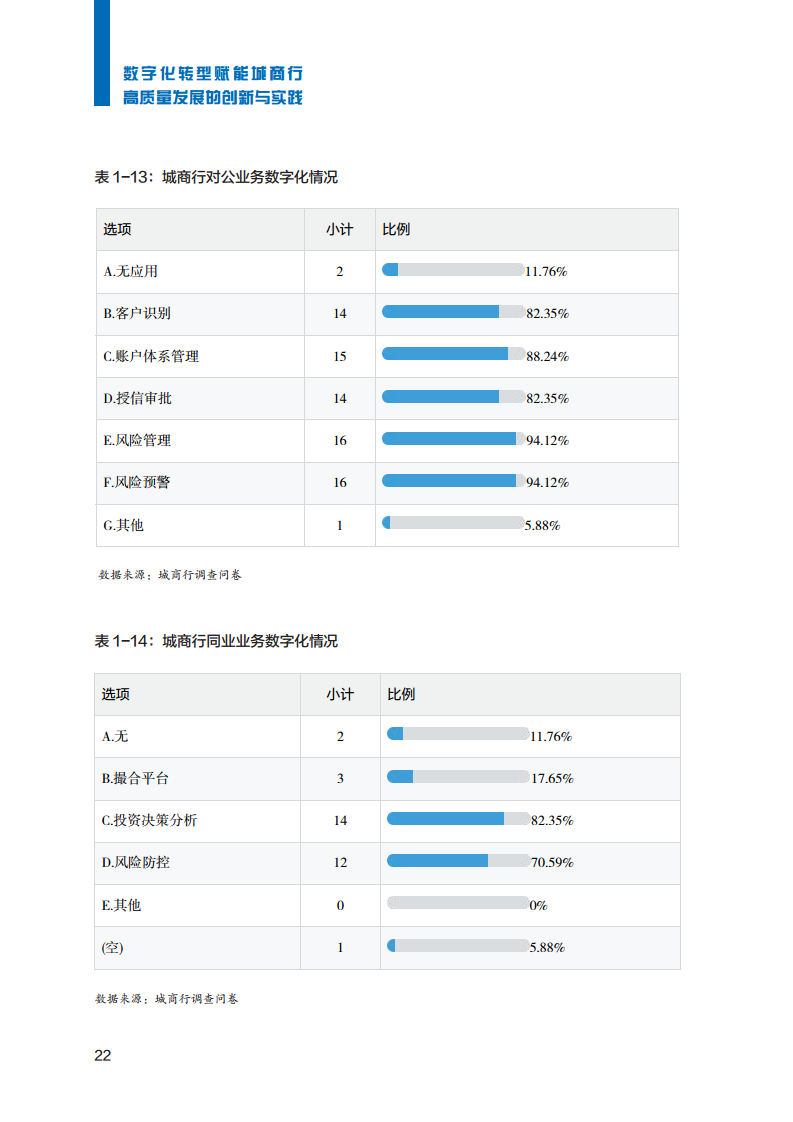Click the header subtitle 高质量发展的创新与实践
Screen dimensions: 793x1122
(x=213, y=97)
